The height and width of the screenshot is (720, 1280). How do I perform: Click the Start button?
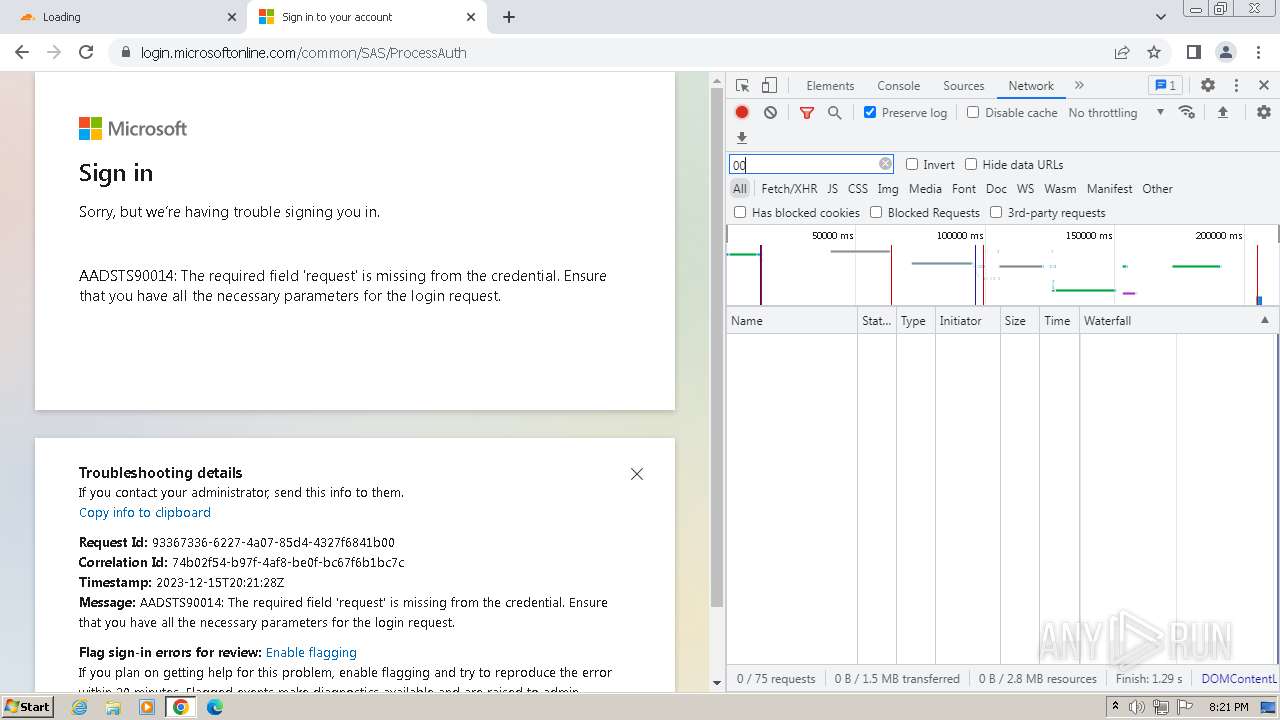point(28,707)
